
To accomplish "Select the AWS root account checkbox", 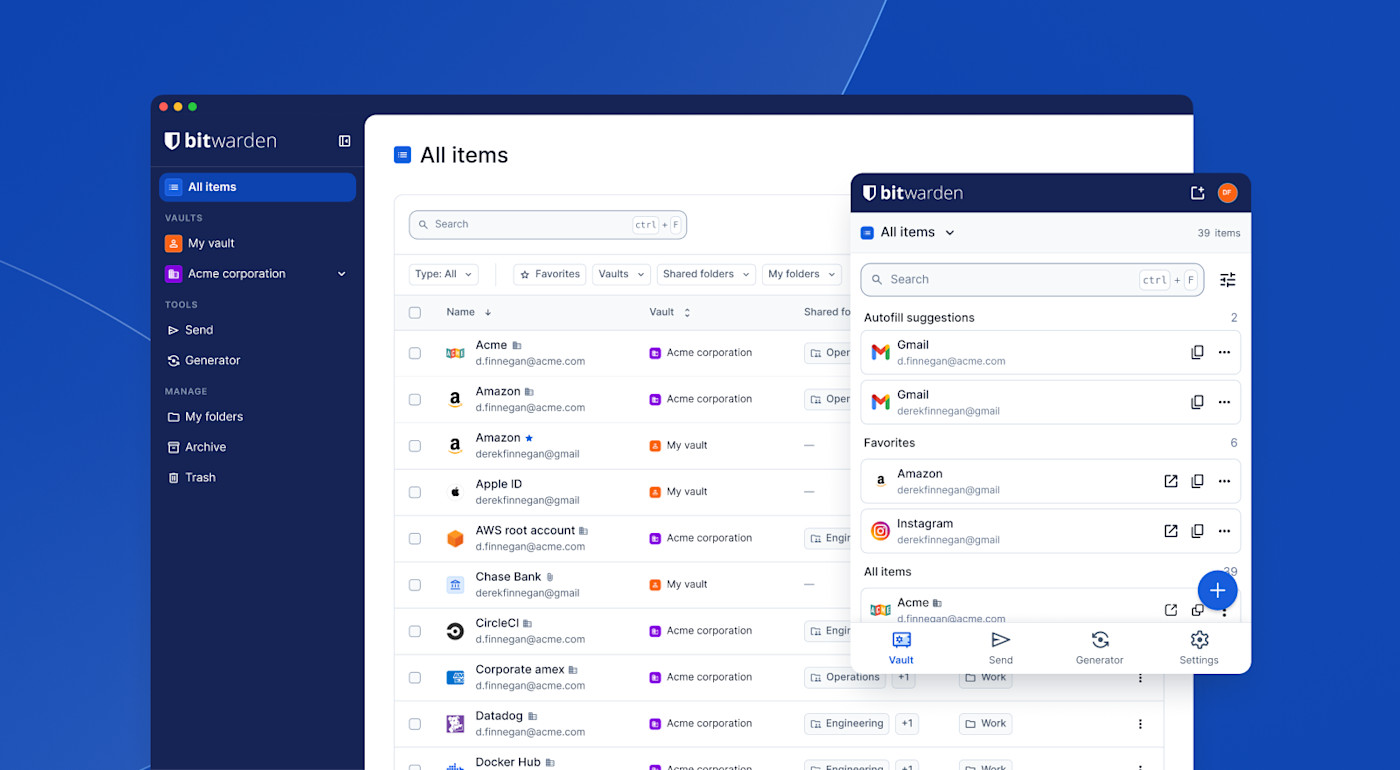I will coord(415,538).
